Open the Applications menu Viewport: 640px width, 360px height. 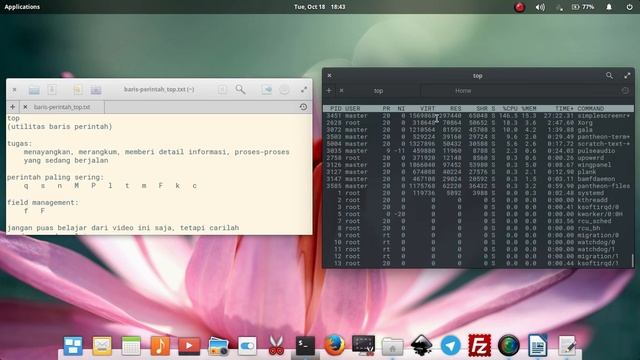22,7
